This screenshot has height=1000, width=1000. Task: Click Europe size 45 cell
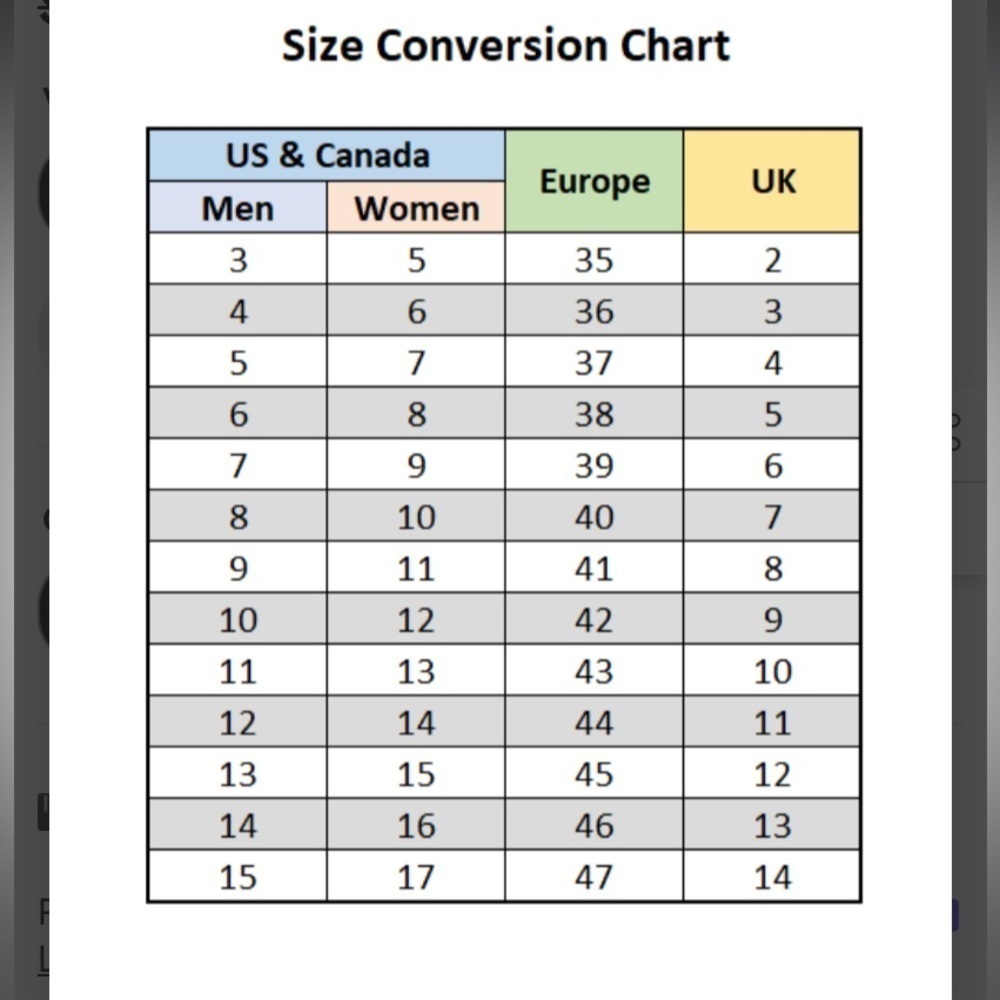point(594,774)
